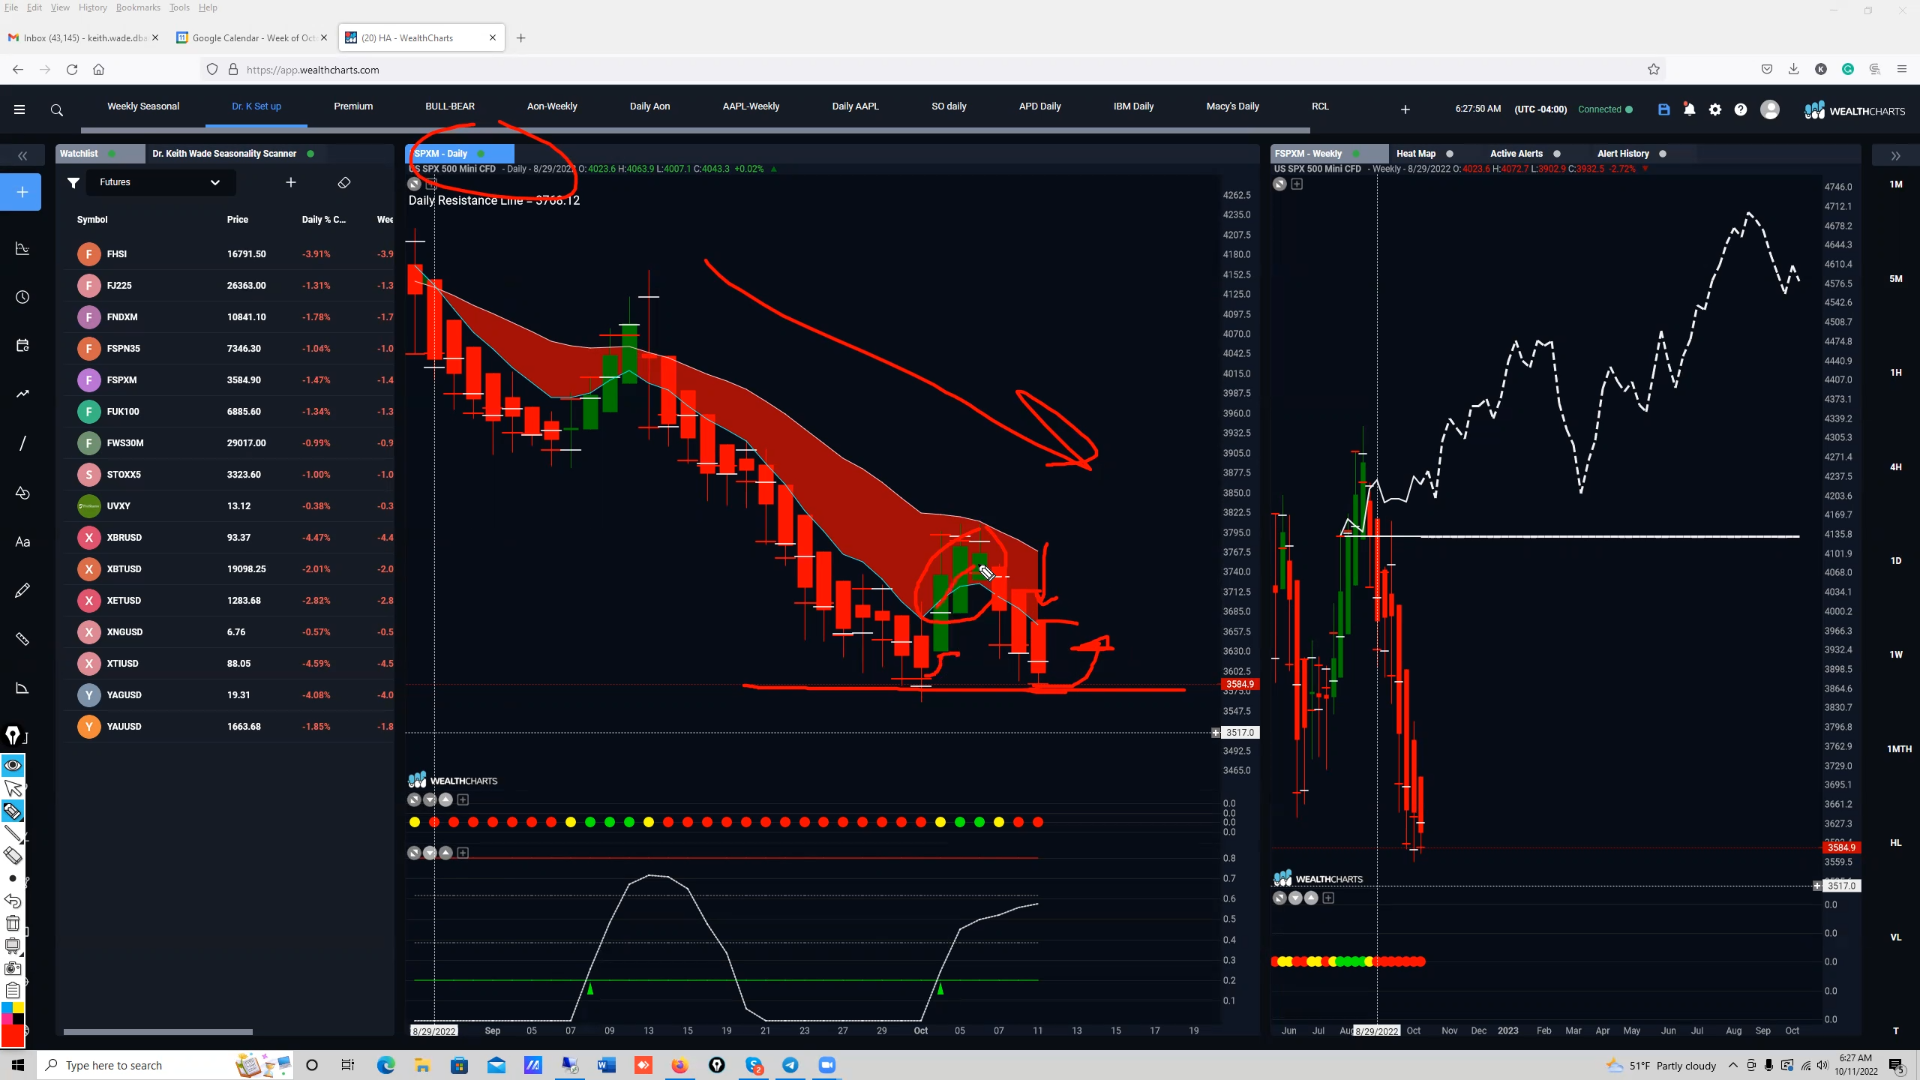Viewport: 1920px width, 1080px height.
Task: Select the 1D timeframe button
Action: click(1896, 561)
